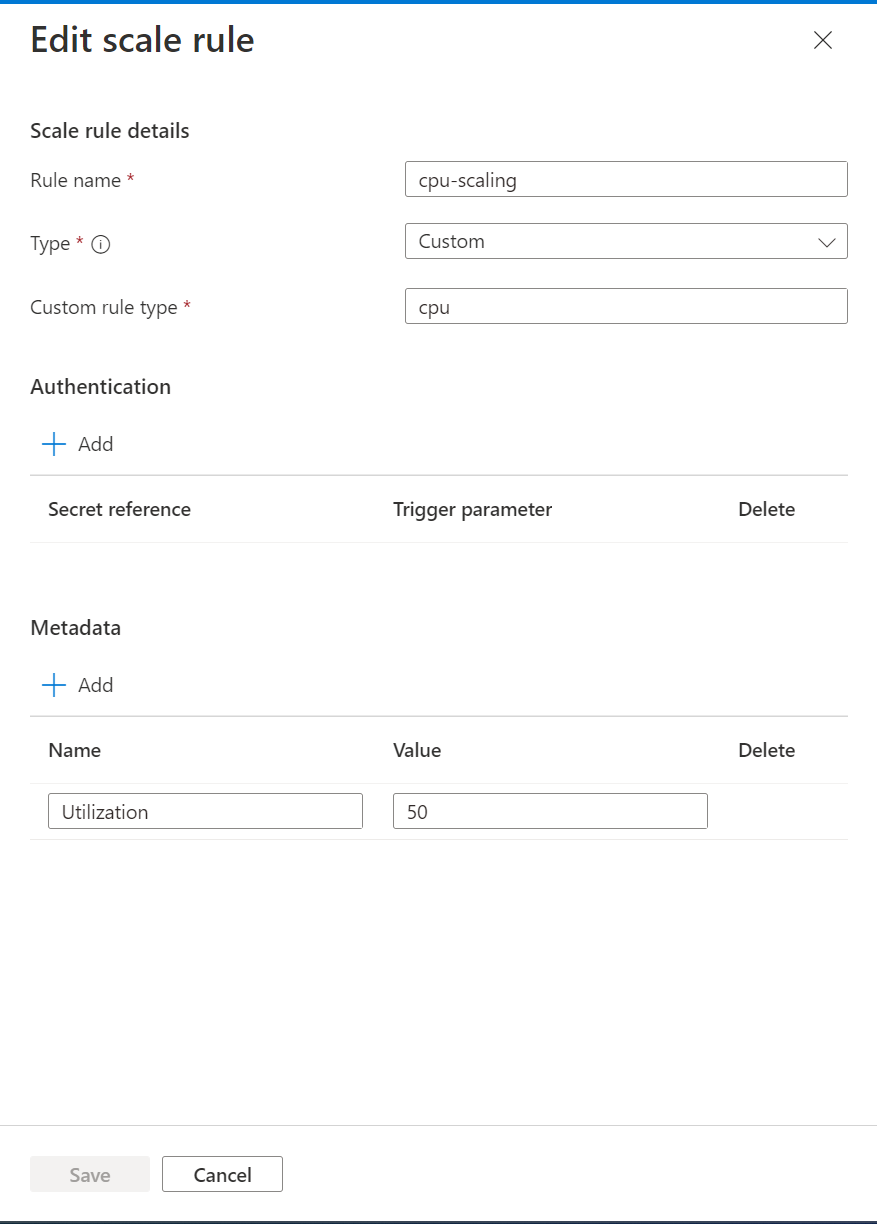This screenshot has width=877, height=1224.
Task: Click the Delete header in the Metadata table
Action: [x=766, y=750]
